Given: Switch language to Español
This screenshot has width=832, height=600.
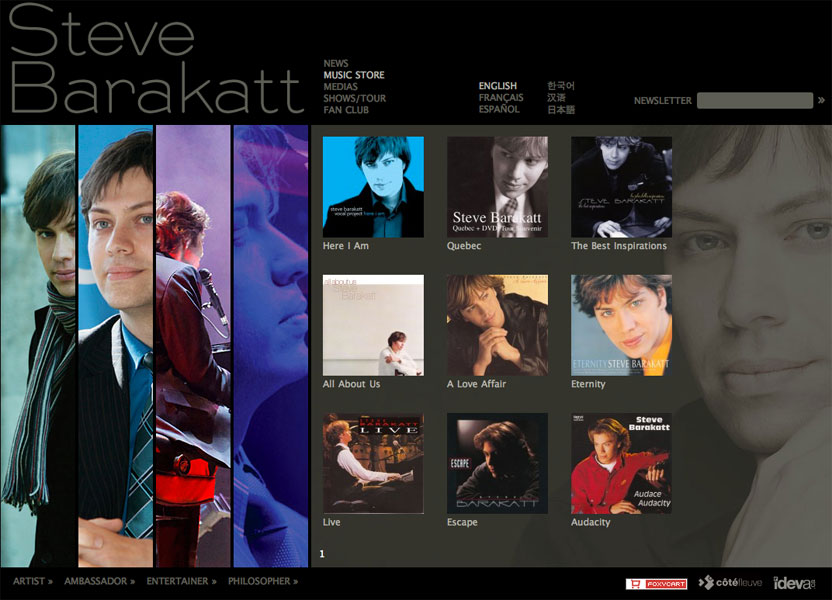Looking at the screenshot, I should coord(498,110).
